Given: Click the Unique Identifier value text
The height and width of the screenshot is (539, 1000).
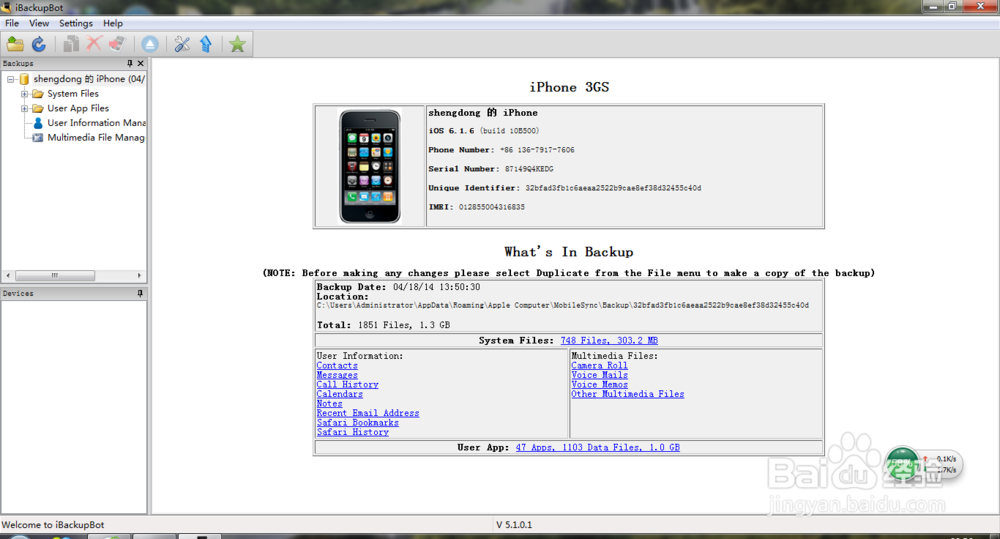Looking at the screenshot, I should 613,188.
